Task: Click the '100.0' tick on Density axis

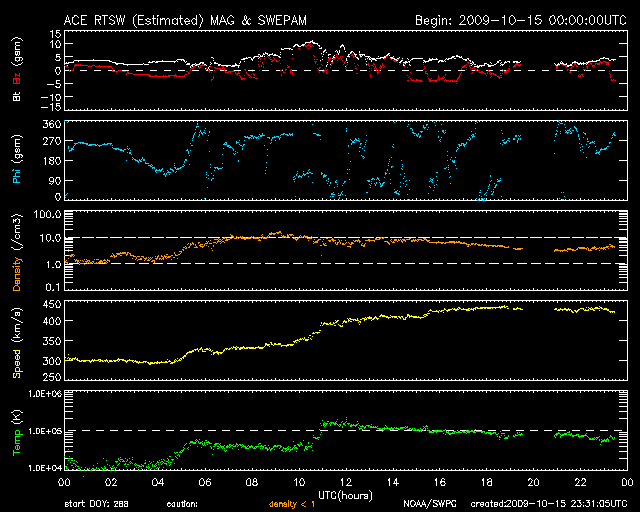Action: pos(47,215)
